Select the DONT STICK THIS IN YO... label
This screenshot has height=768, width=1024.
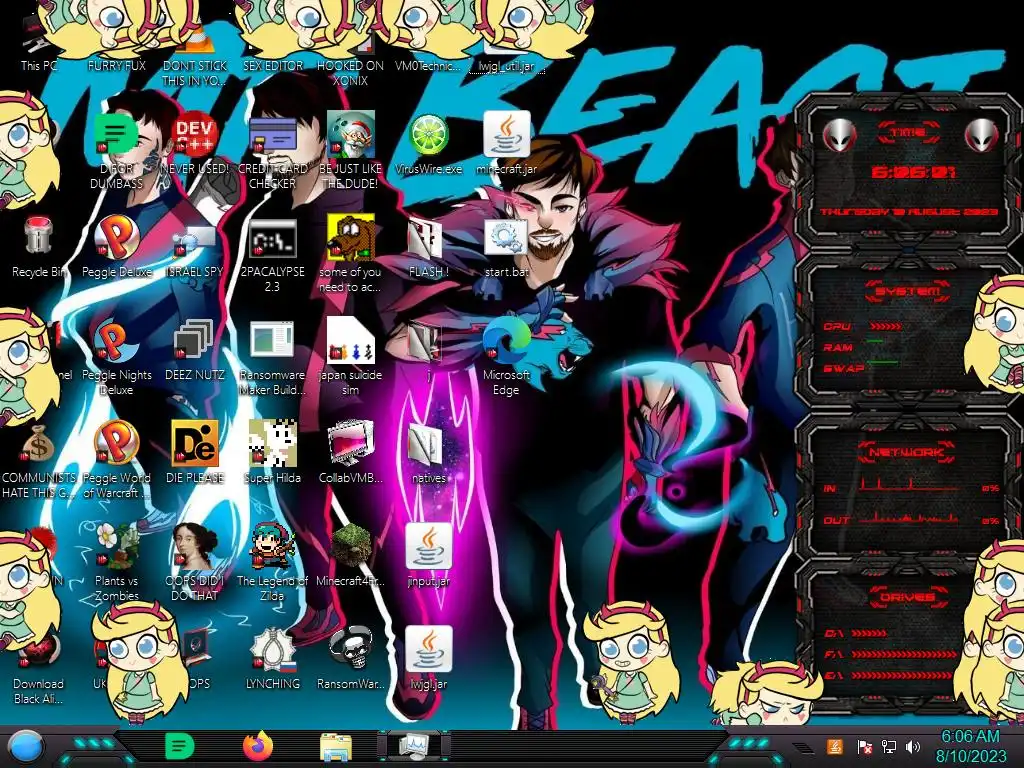point(194,73)
